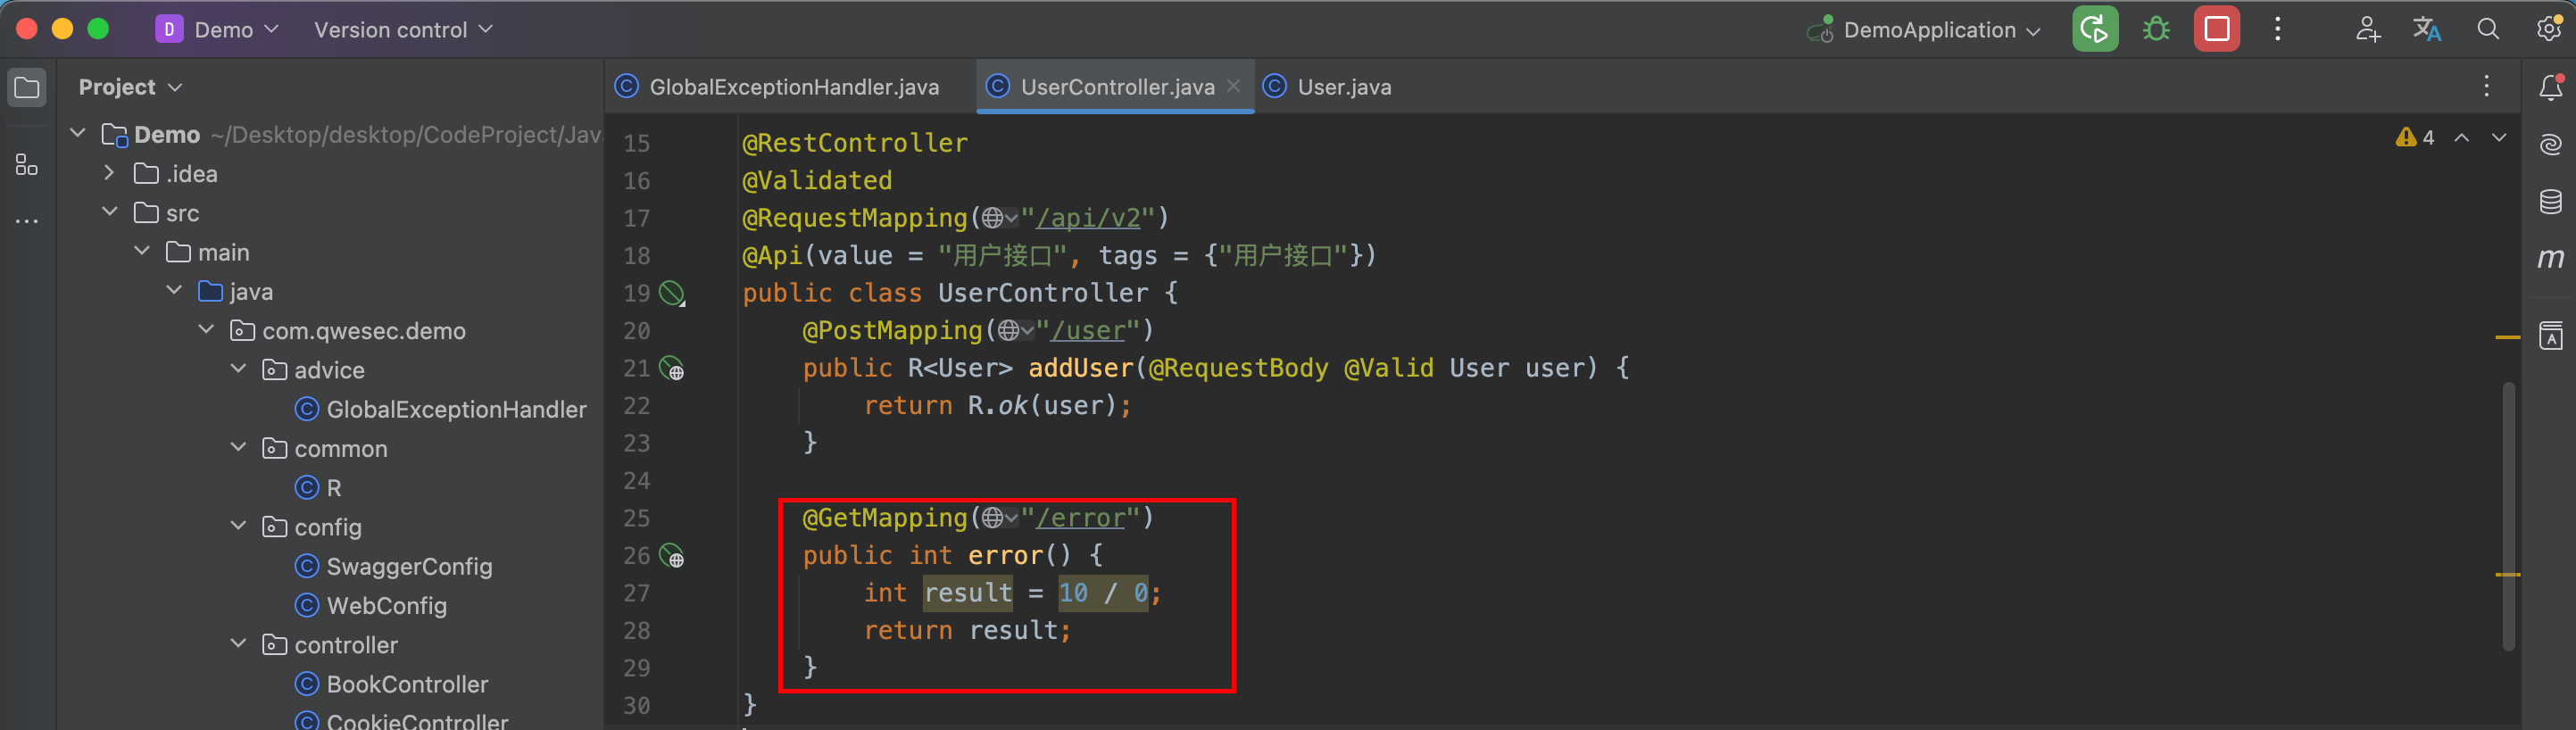The image size is (2576, 730).
Task: Expand the .idea folder
Action: pos(109,173)
